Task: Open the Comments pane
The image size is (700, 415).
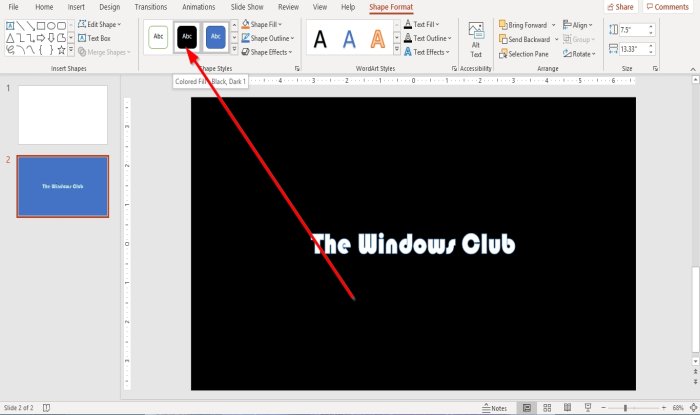Action: pyautogui.click(x=668, y=7)
